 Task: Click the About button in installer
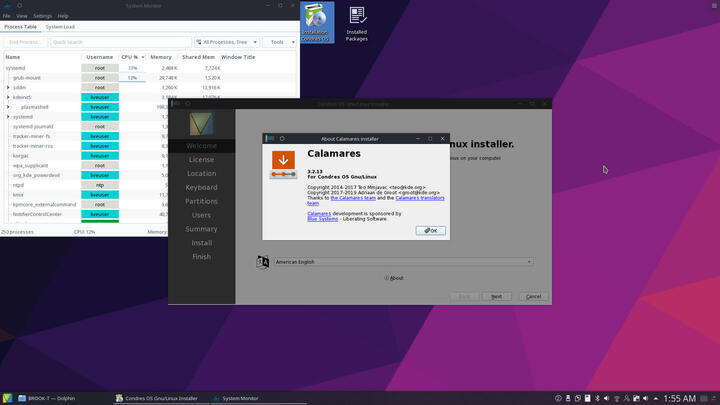394,278
